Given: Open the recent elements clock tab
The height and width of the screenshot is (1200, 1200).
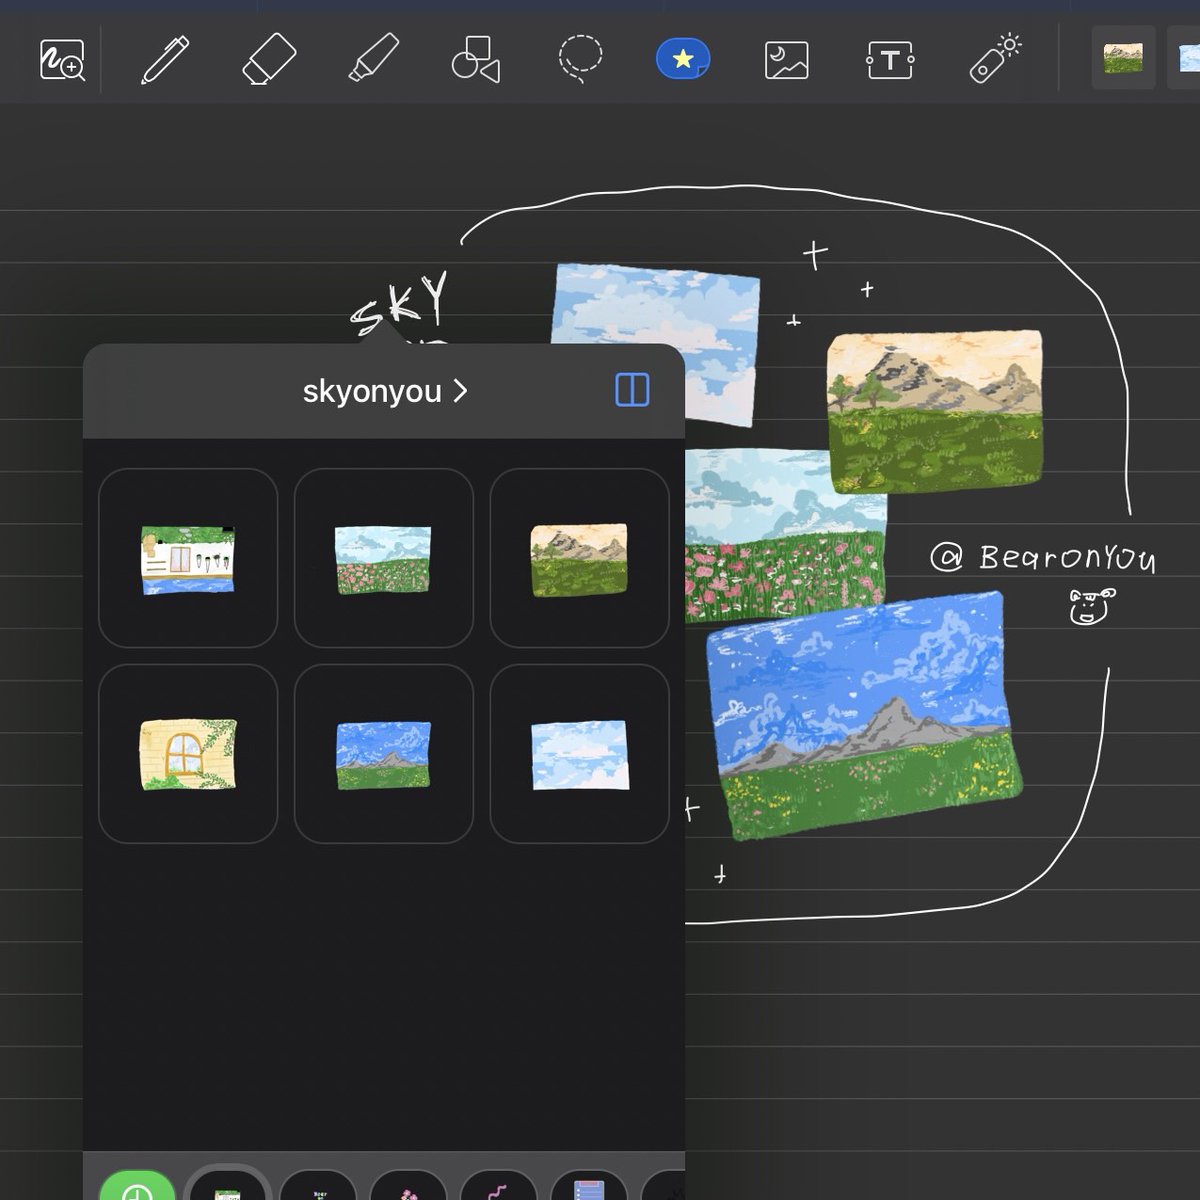Looking at the screenshot, I should [137, 1186].
